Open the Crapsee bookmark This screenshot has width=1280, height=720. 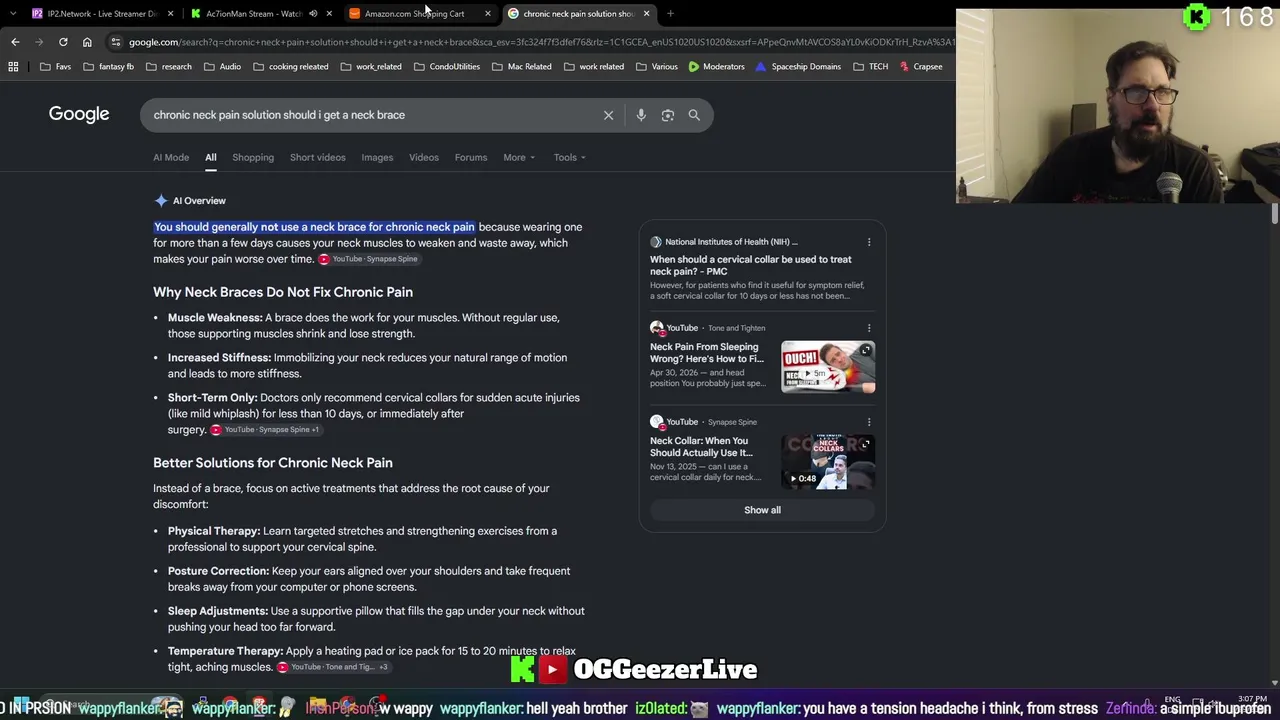pos(921,67)
